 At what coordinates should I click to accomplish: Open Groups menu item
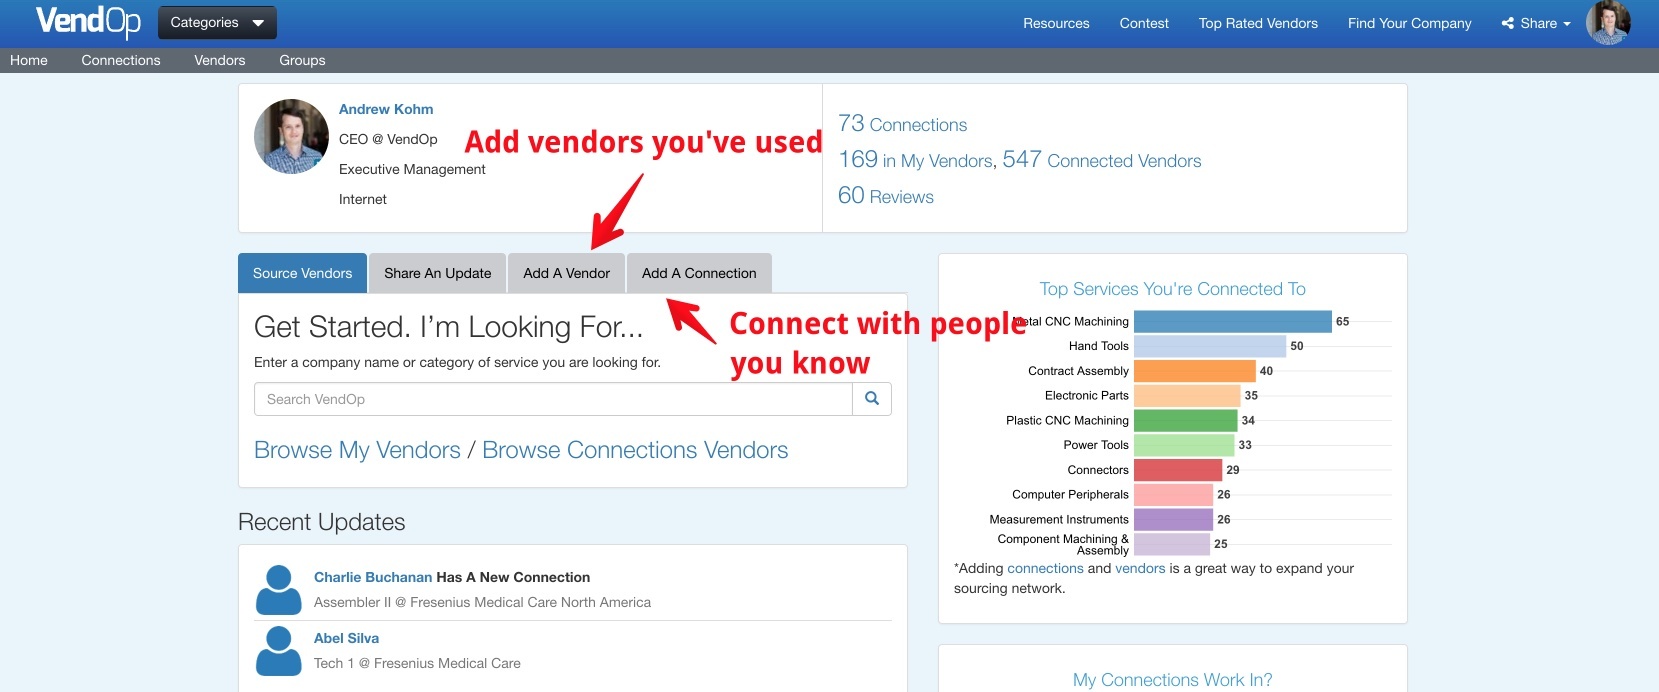click(x=302, y=60)
